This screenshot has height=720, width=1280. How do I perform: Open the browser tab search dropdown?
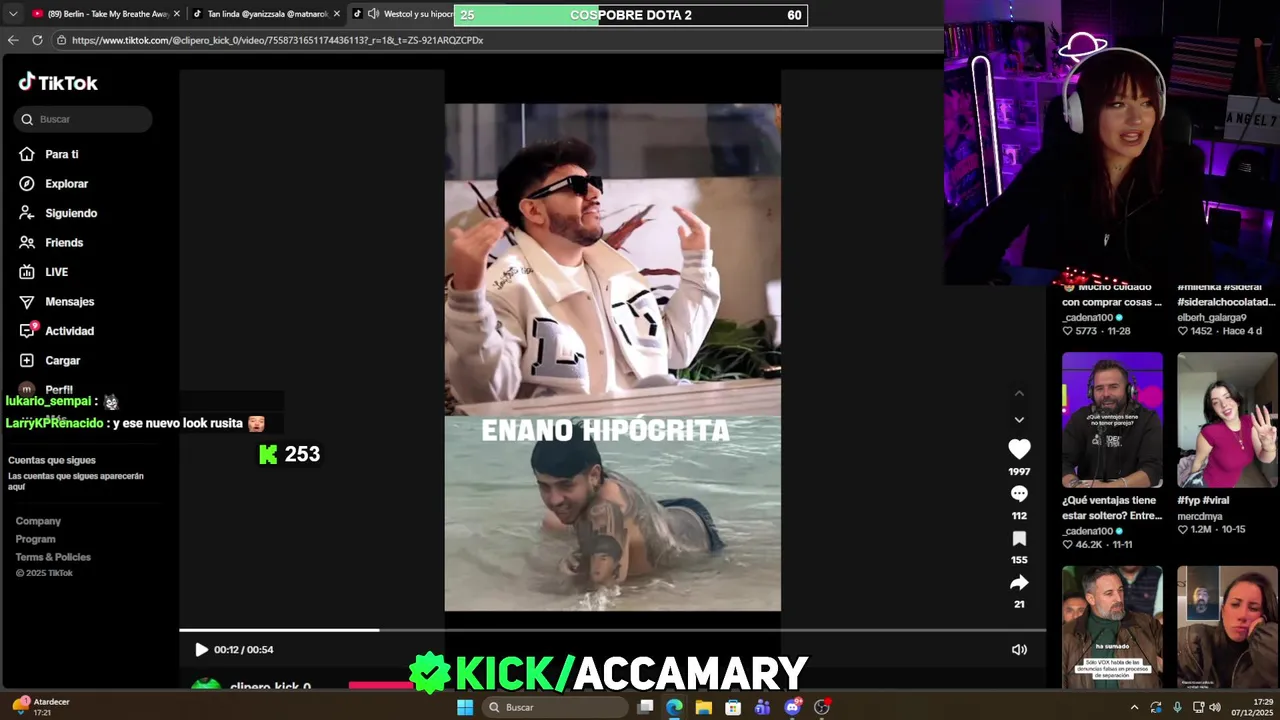tap(13, 14)
